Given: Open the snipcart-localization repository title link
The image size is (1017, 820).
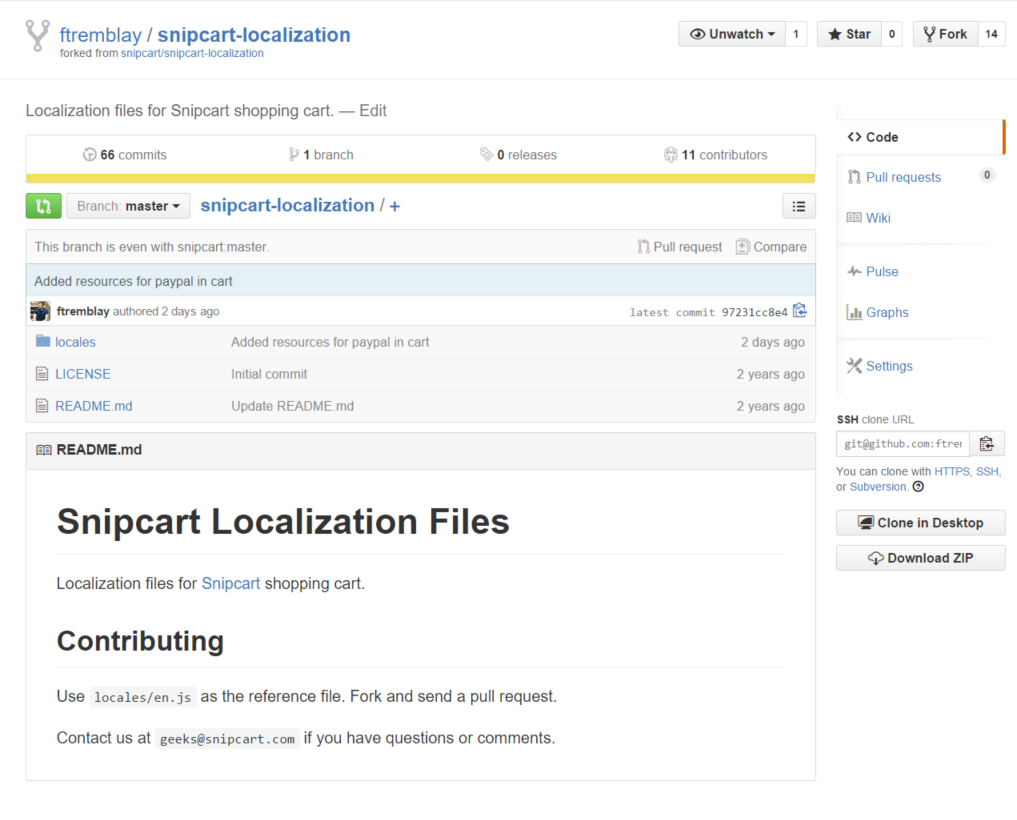Looking at the screenshot, I should [x=254, y=34].
